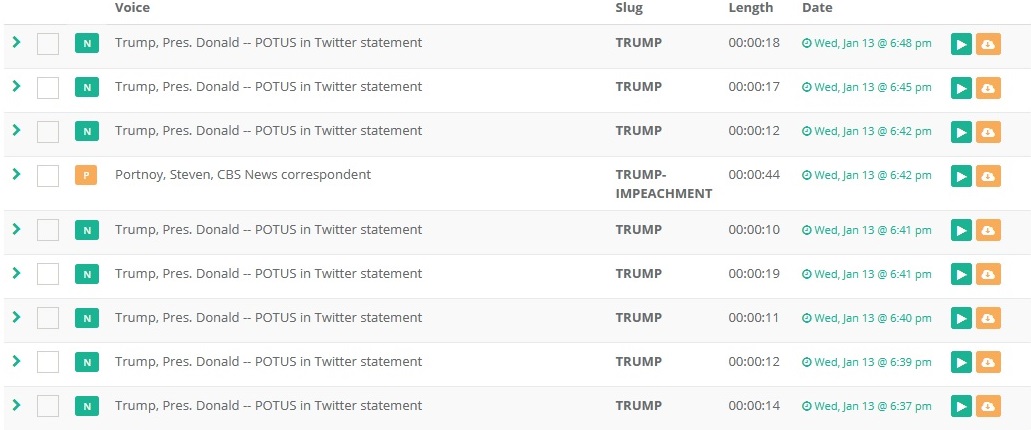Click the Wed, Jan 13 @ 6:40 pm date
Viewport: 1031px width, 430px height.
click(867, 318)
